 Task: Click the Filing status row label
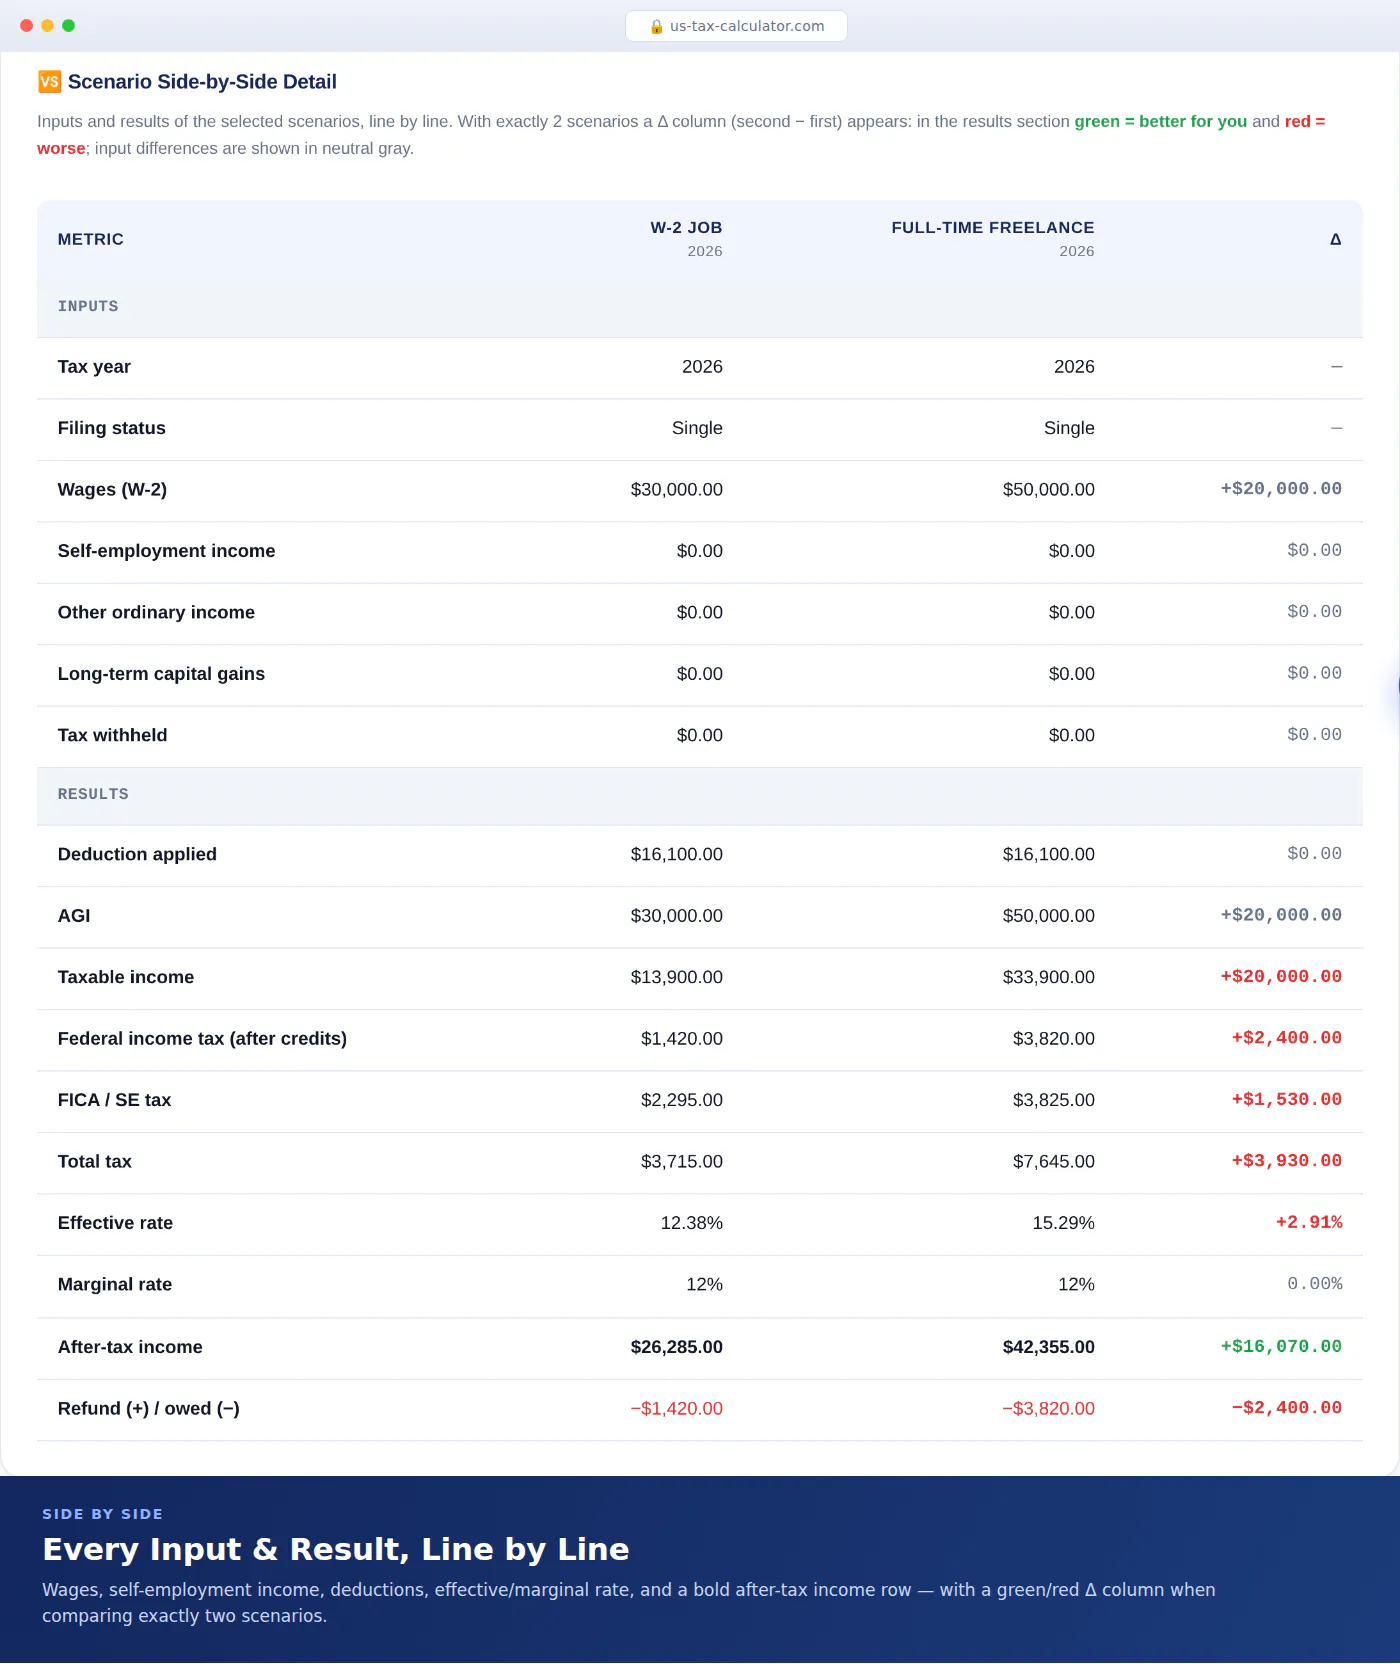(x=112, y=428)
